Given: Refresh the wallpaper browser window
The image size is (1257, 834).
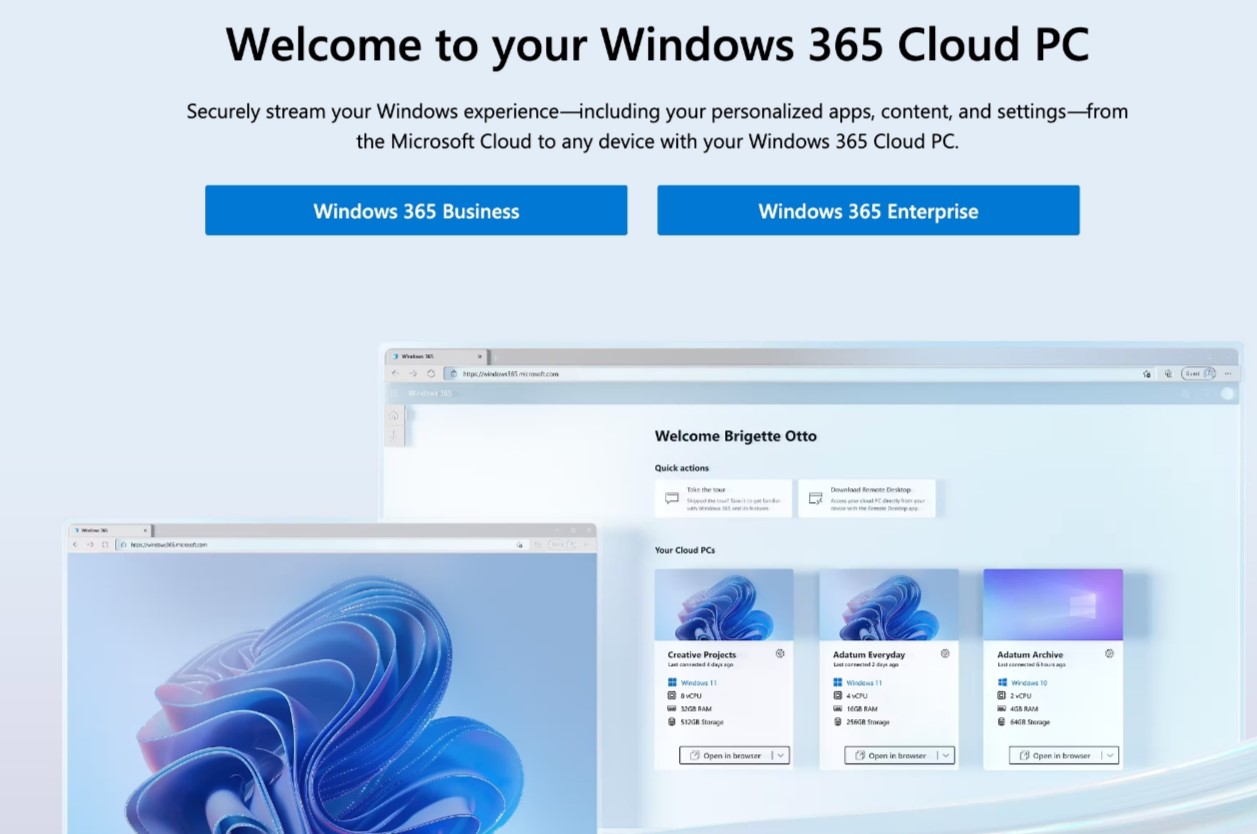Looking at the screenshot, I should pos(105,544).
